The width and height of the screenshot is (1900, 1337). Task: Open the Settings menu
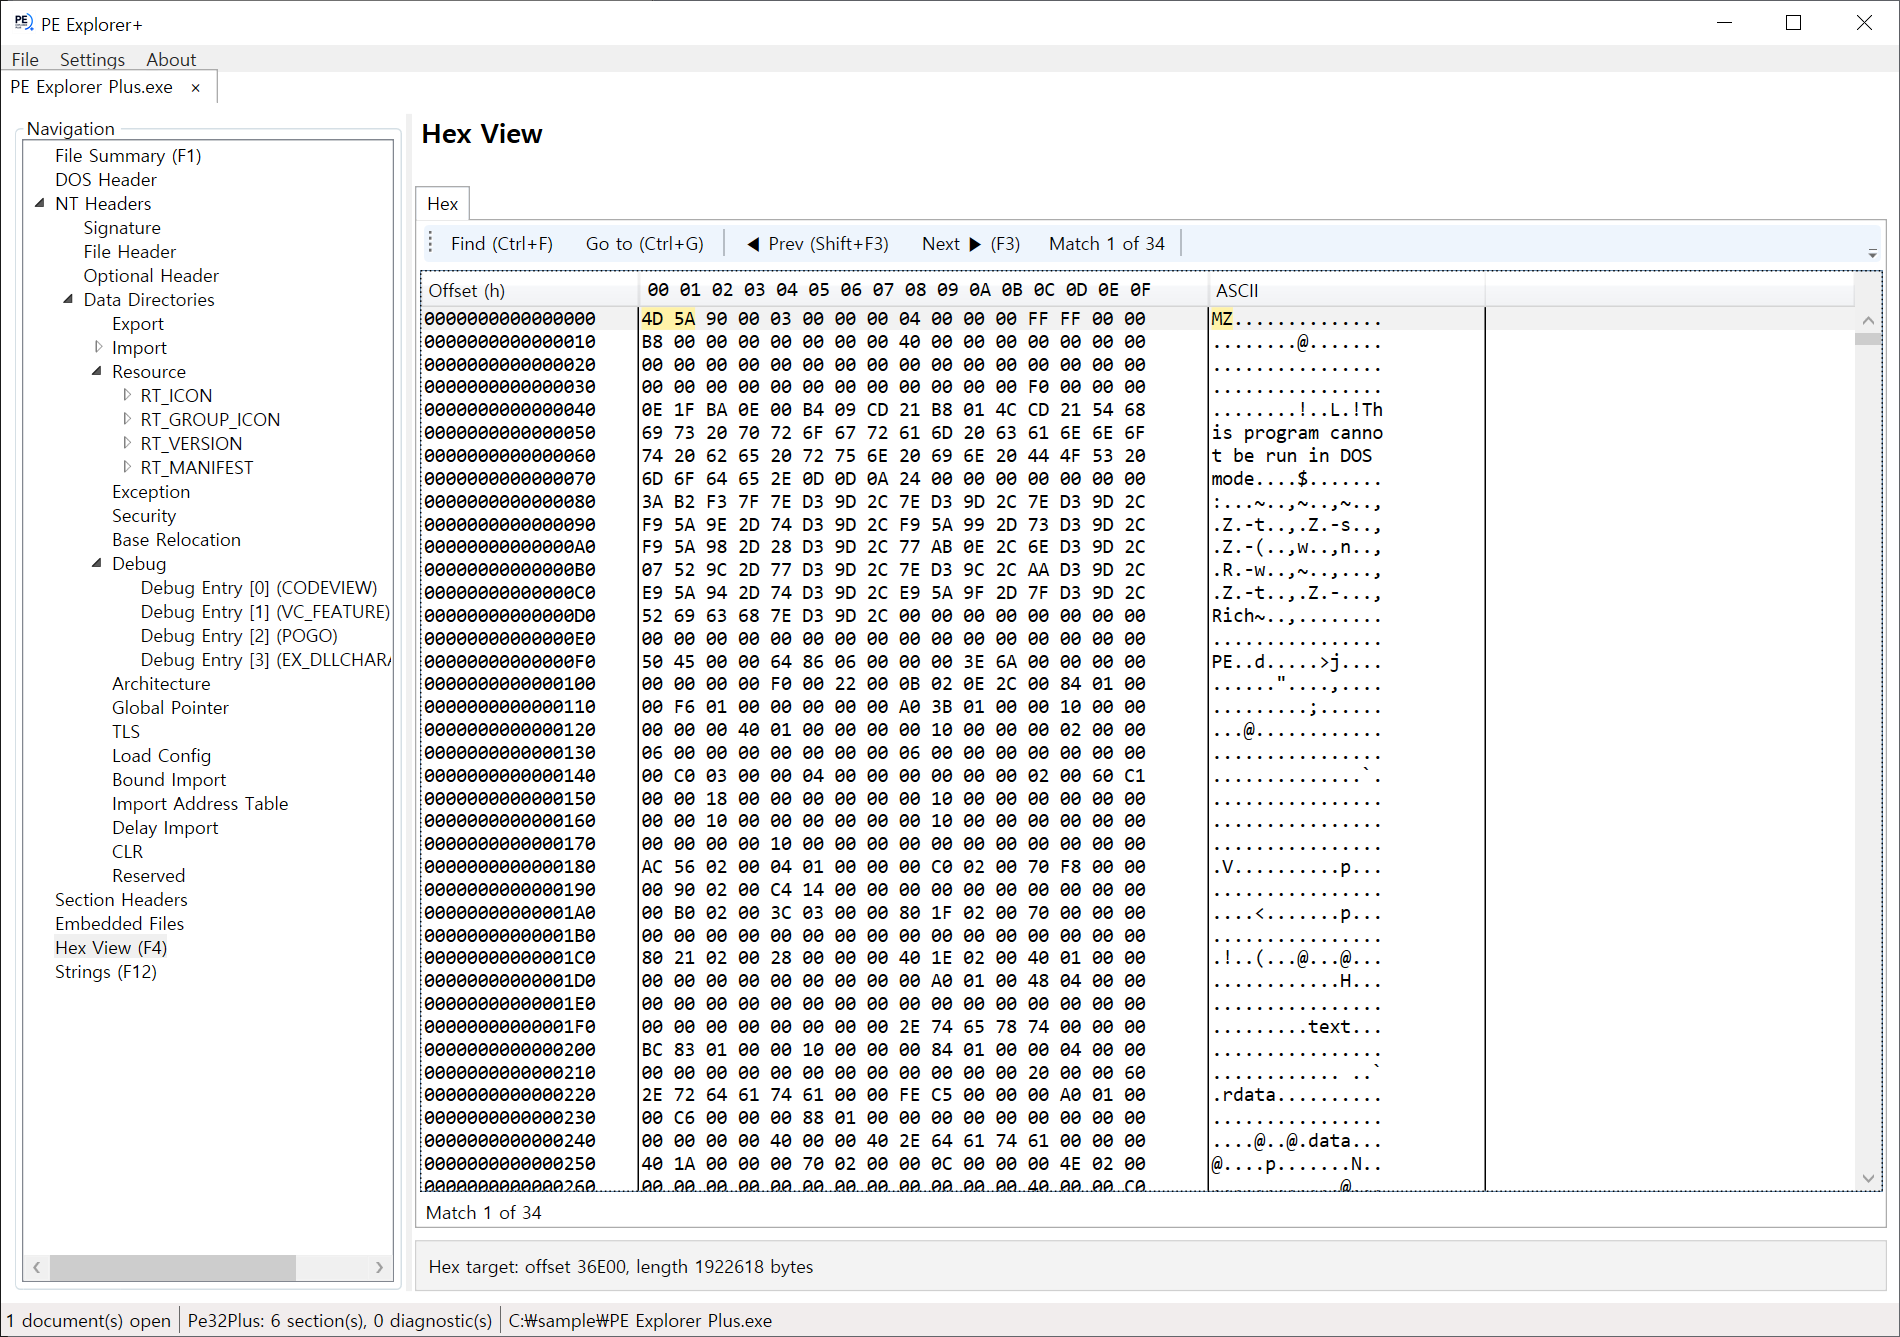coord(92,60)
